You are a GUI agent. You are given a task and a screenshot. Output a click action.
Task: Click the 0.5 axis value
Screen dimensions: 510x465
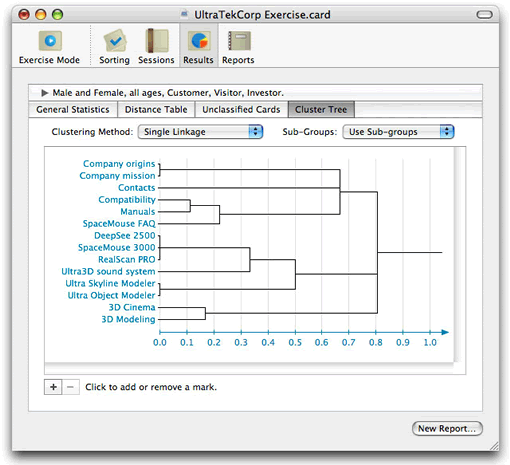pos(295,343)
